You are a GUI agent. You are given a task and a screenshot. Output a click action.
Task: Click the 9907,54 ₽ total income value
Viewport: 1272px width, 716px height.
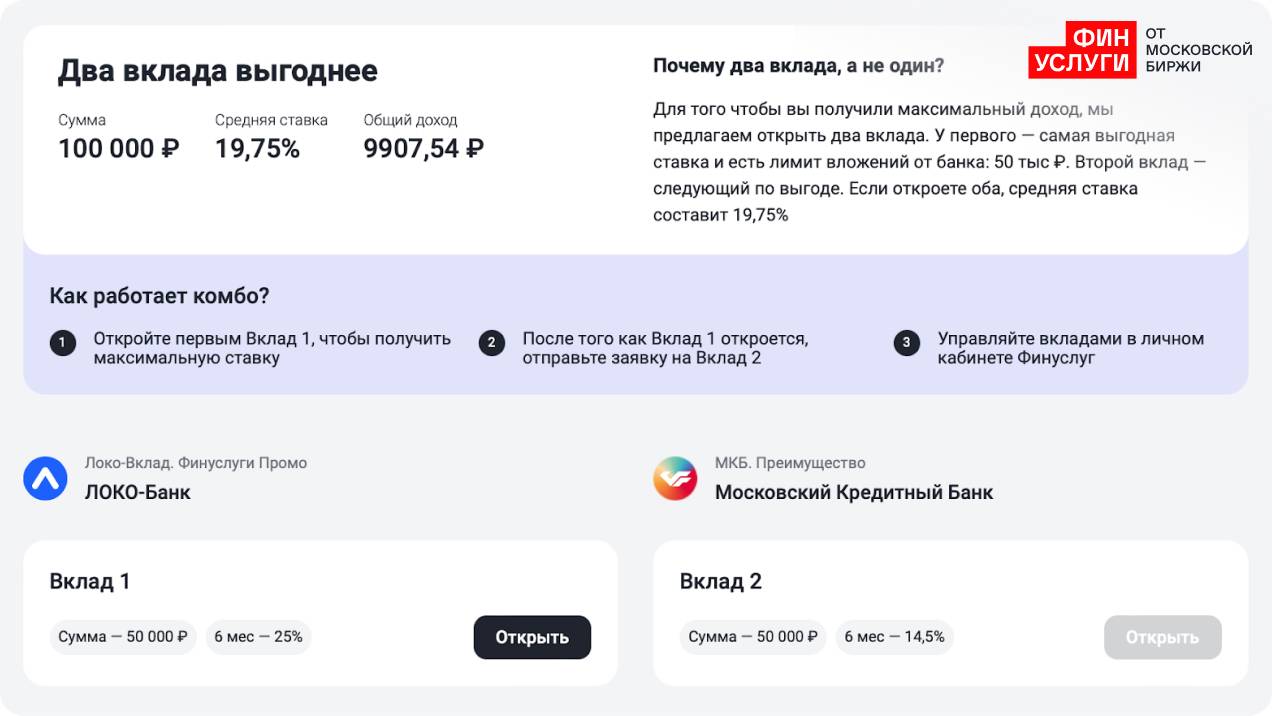423,149
